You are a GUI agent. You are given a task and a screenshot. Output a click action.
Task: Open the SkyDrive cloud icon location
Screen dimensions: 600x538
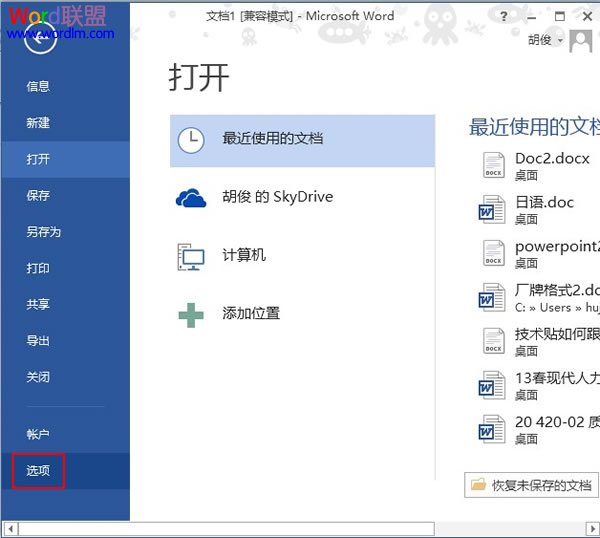190,198
